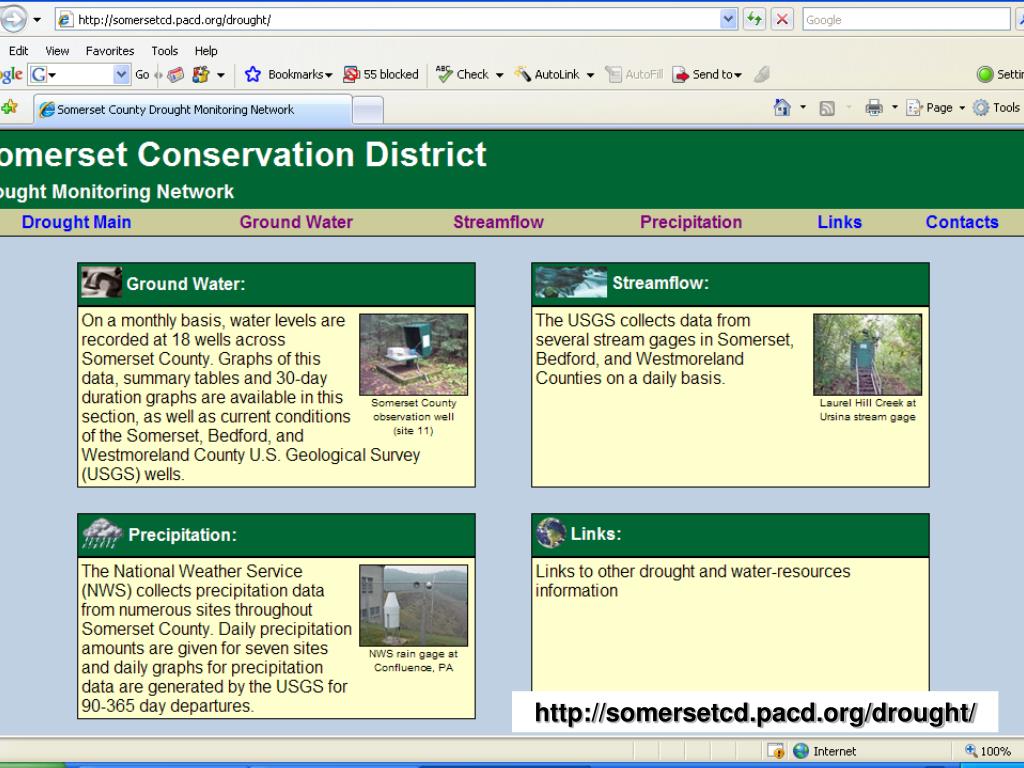The image size is (1024, 768).
Task: Click the Precipitation: heading text
Action: [x=182, y=535]
